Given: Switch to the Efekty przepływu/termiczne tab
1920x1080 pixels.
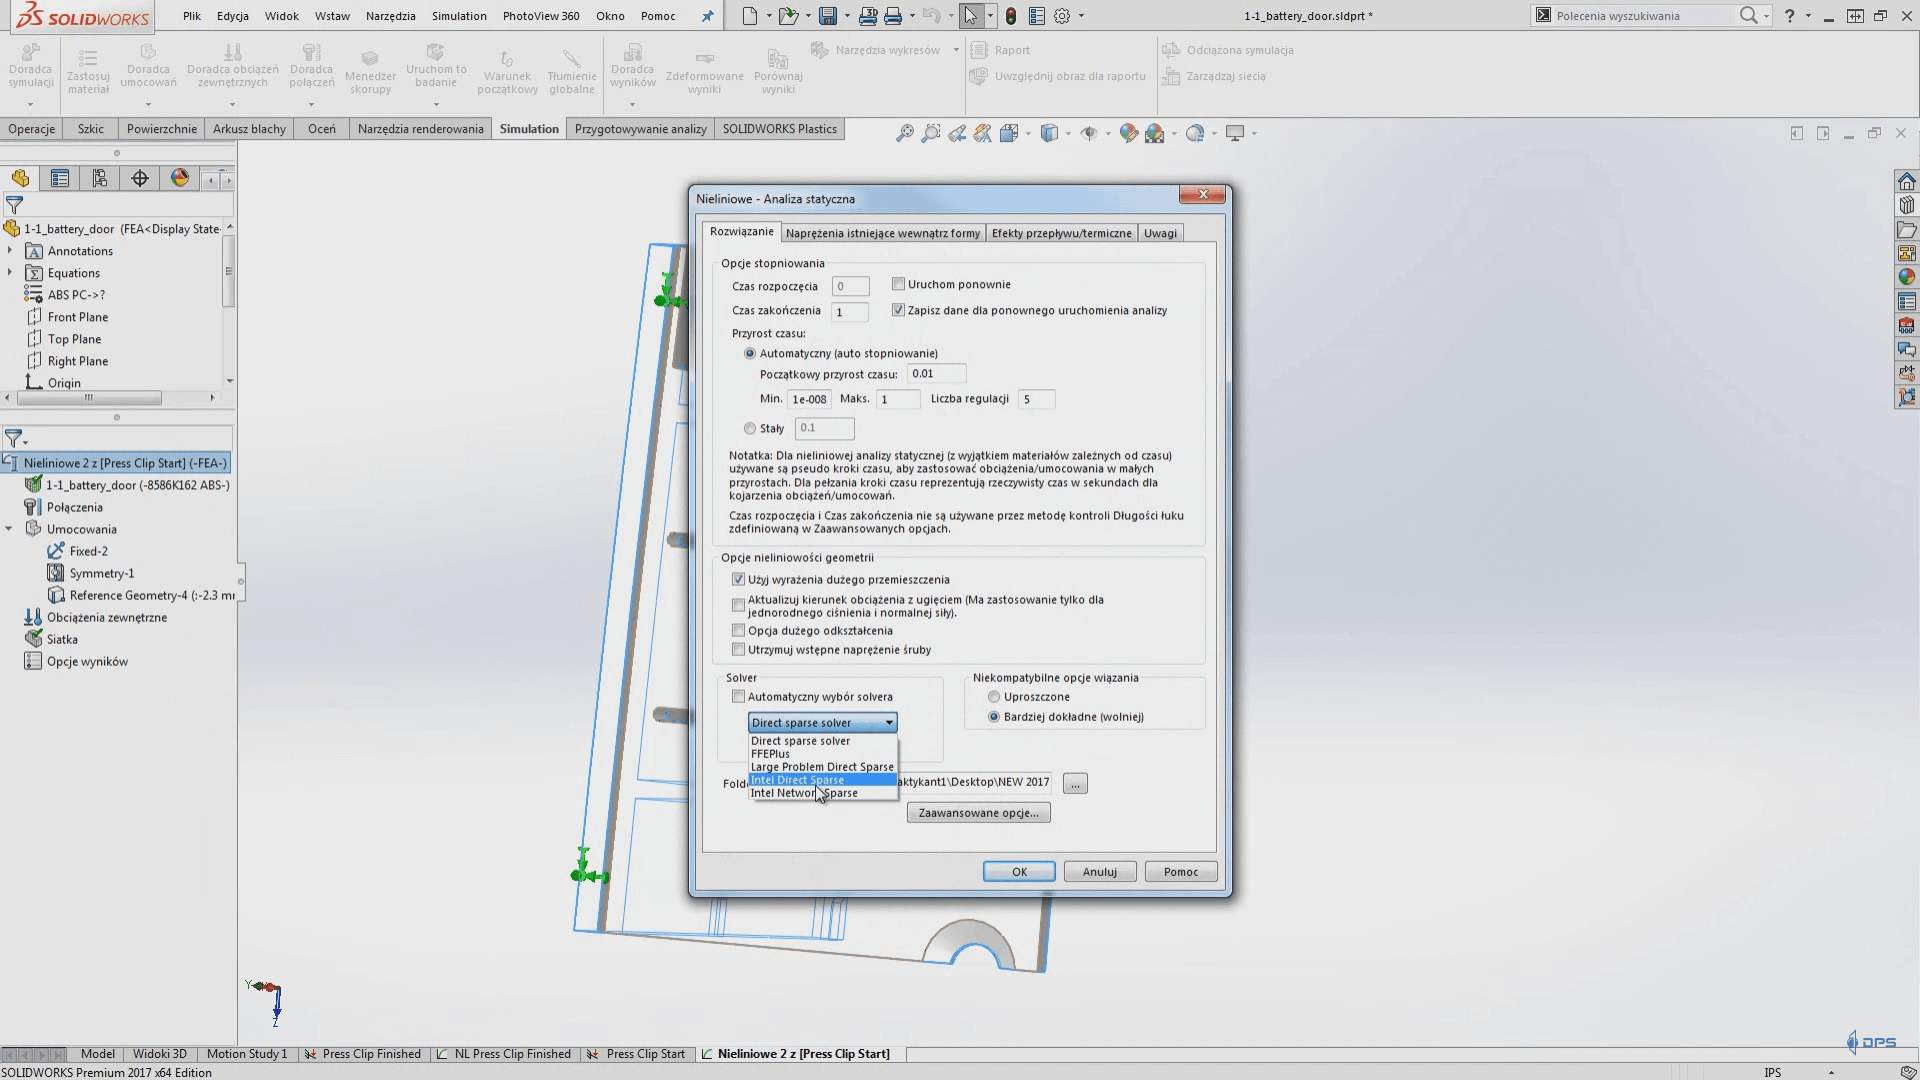Looking at the screenshot, I should click(1061, 233).
